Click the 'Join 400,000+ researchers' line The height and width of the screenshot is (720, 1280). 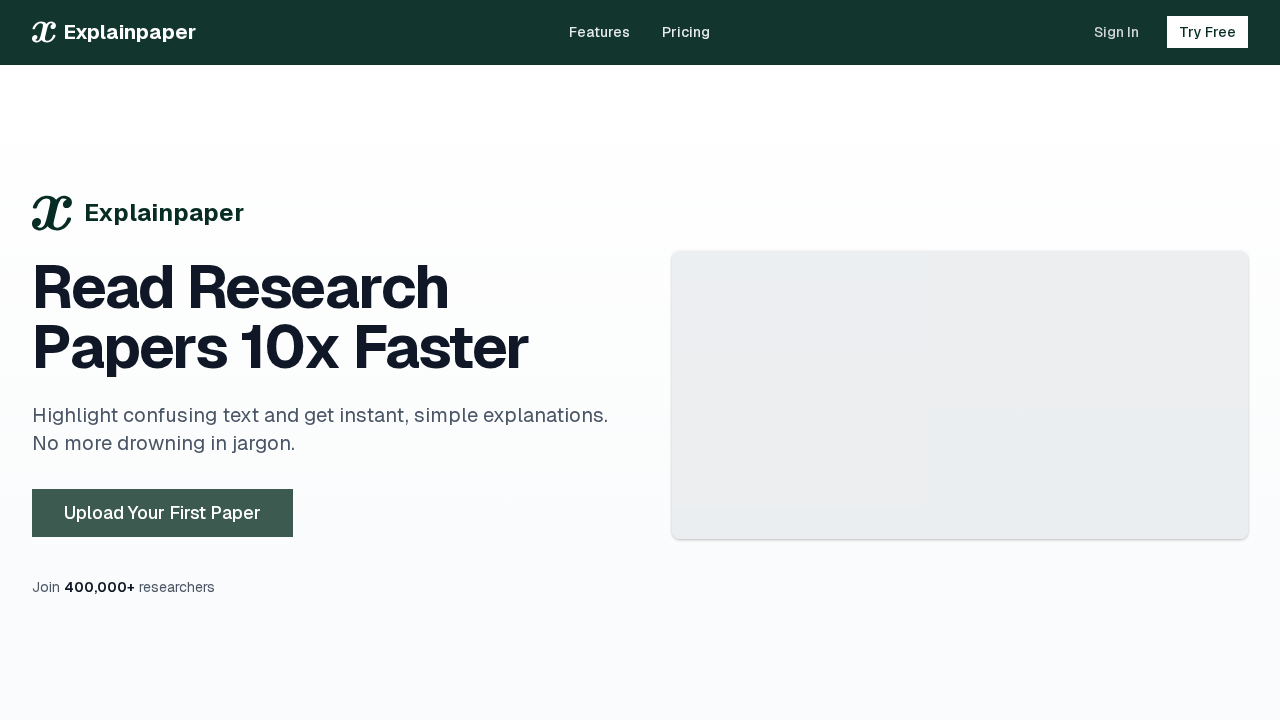[123, 587]
